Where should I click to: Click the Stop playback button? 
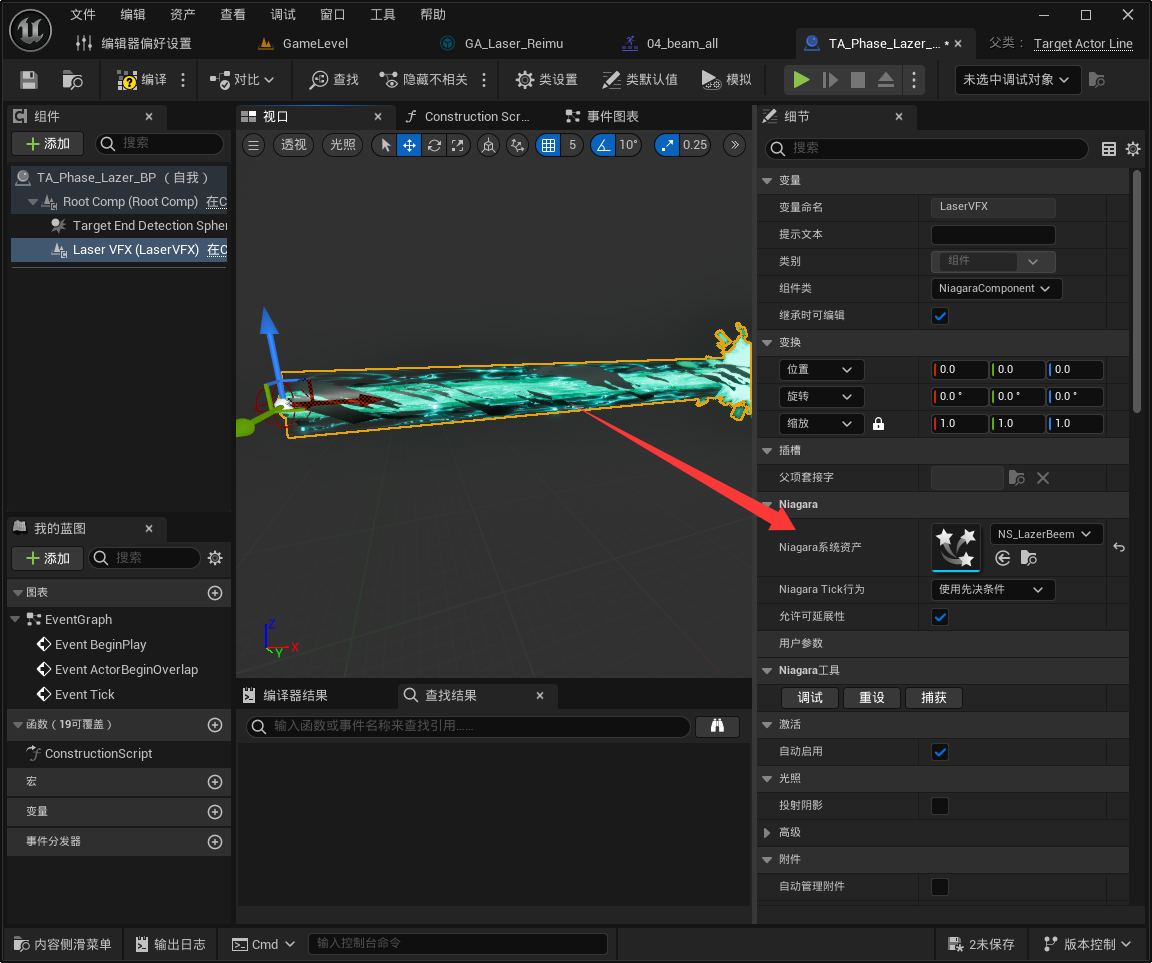tap(857, 79)
